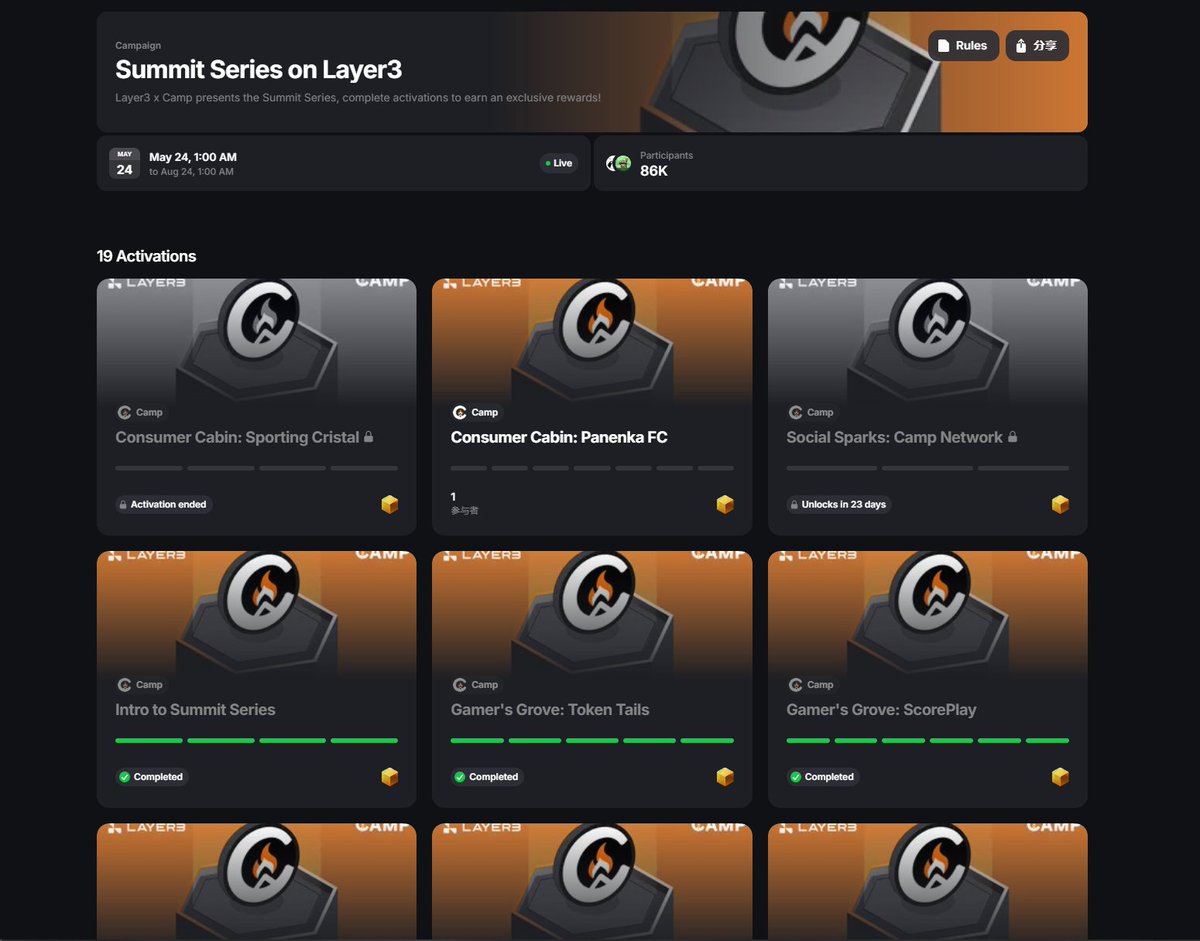Click Camp logo on ScorePlay card
Viewport: 1200px width, 941px height.
(796, 685)
